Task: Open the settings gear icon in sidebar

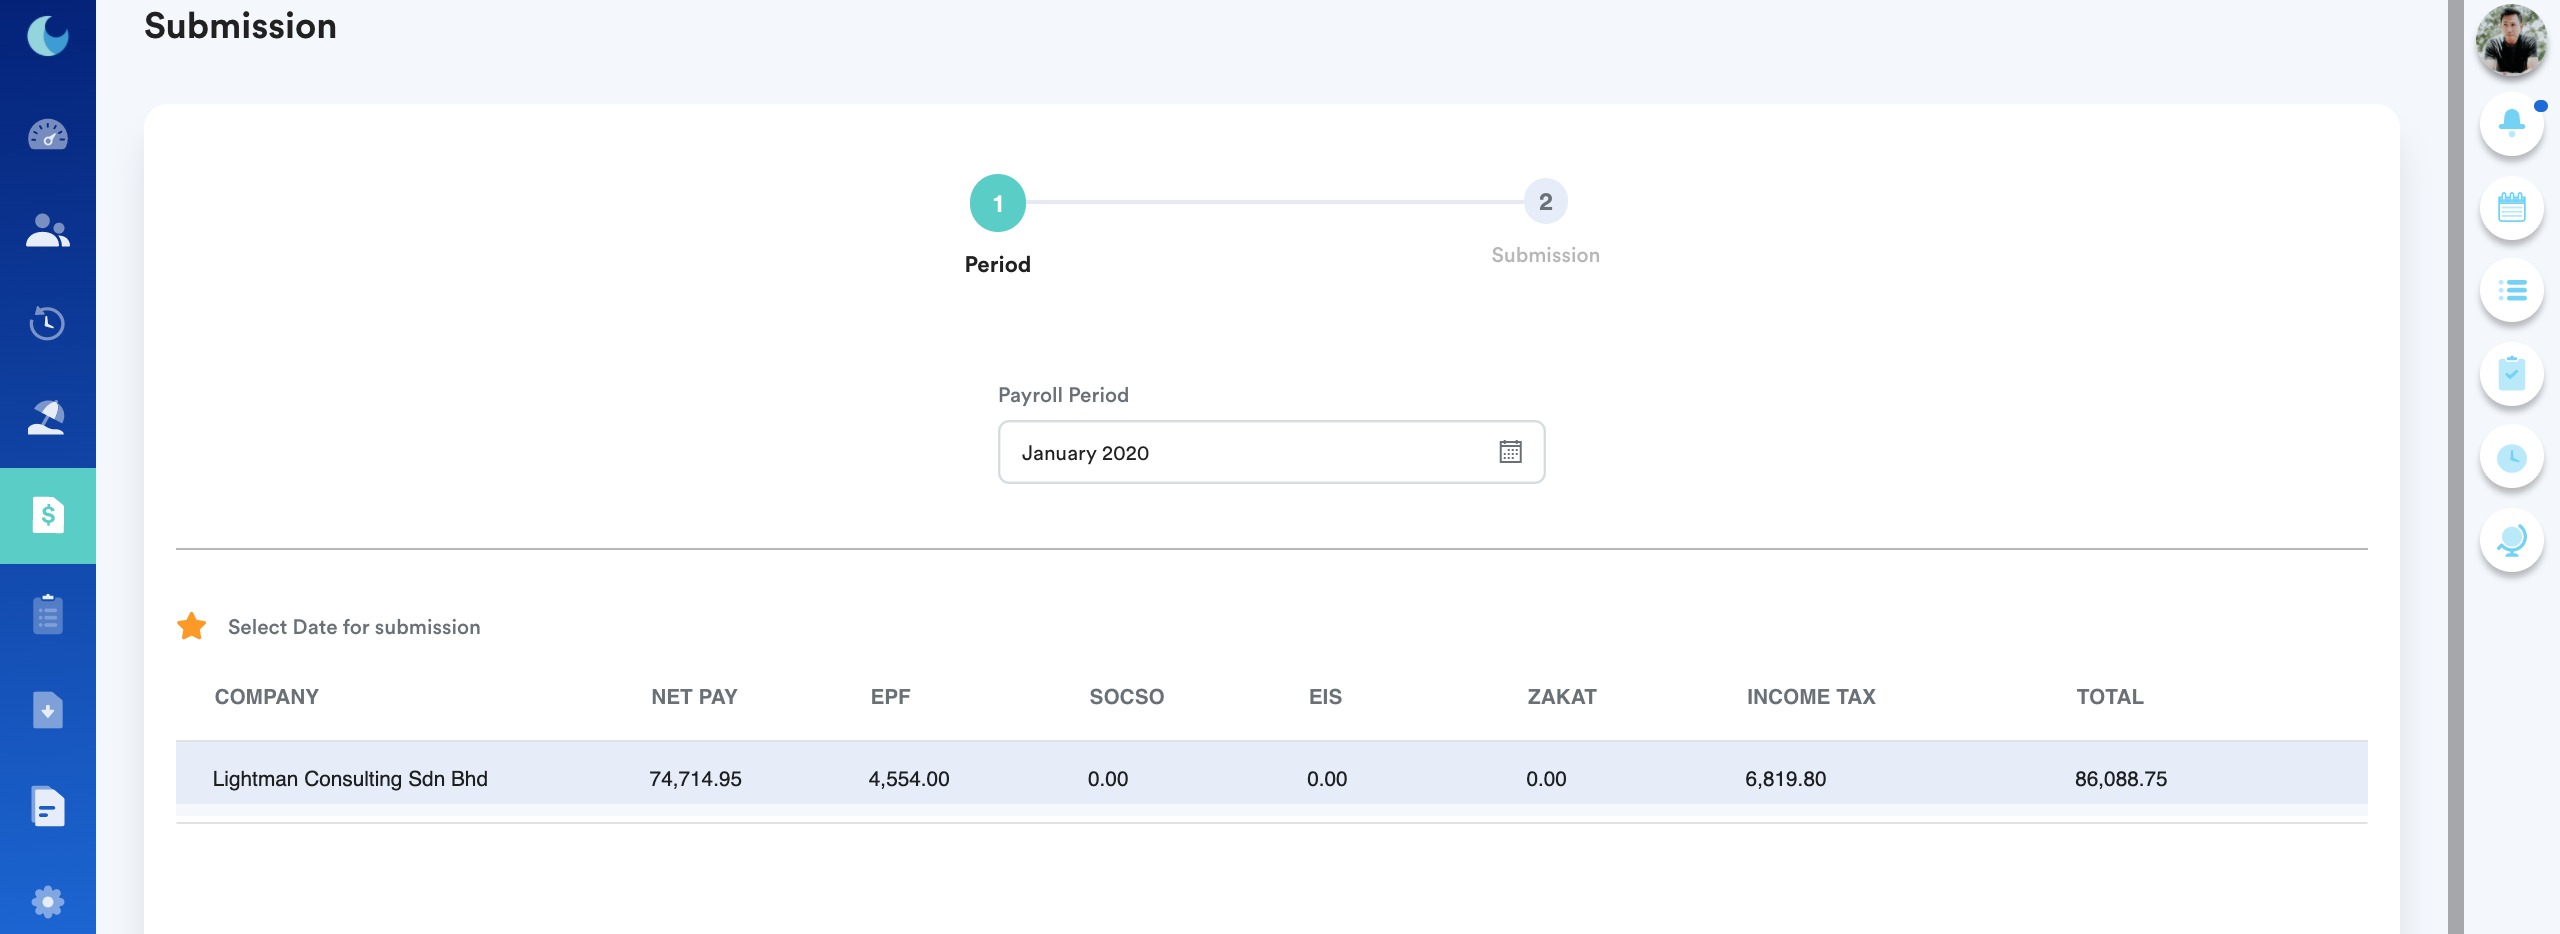Action: pos(47,902)
